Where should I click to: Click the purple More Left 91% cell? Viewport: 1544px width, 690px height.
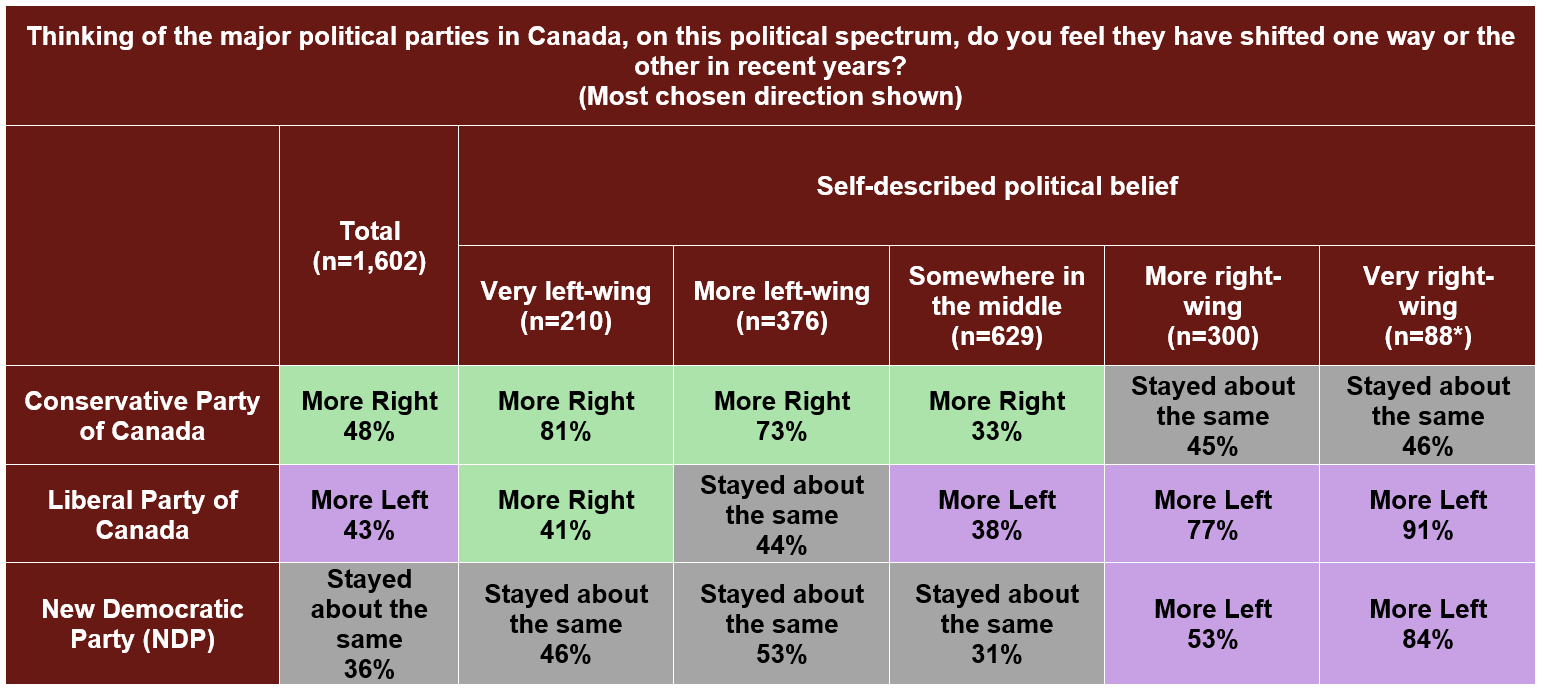(x=1427, y=514)
